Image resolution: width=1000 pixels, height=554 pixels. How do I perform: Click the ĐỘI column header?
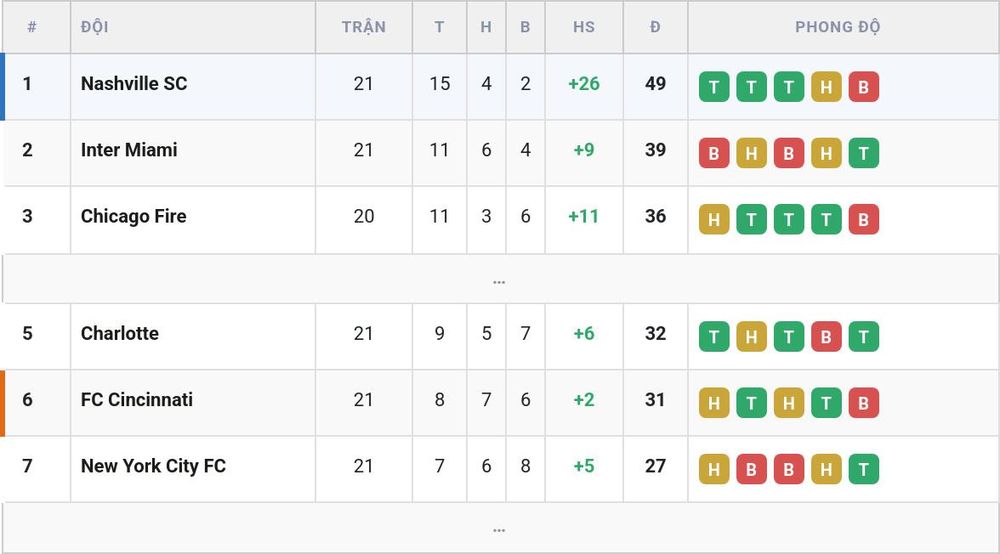pos(94,27)
